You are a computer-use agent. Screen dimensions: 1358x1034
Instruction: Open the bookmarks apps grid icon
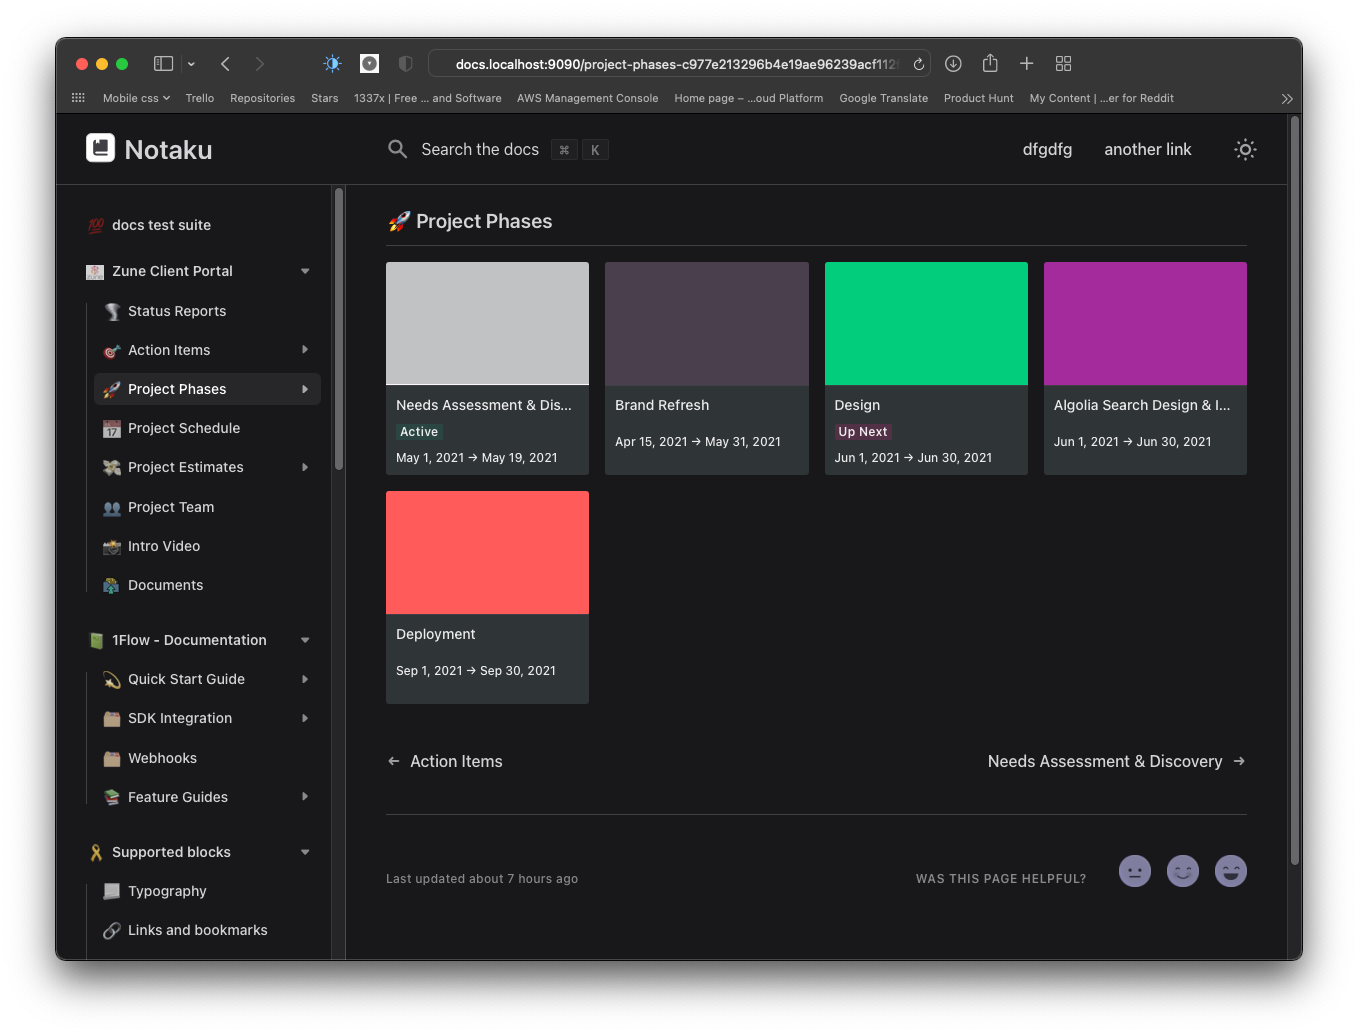[x=78, y=98]
